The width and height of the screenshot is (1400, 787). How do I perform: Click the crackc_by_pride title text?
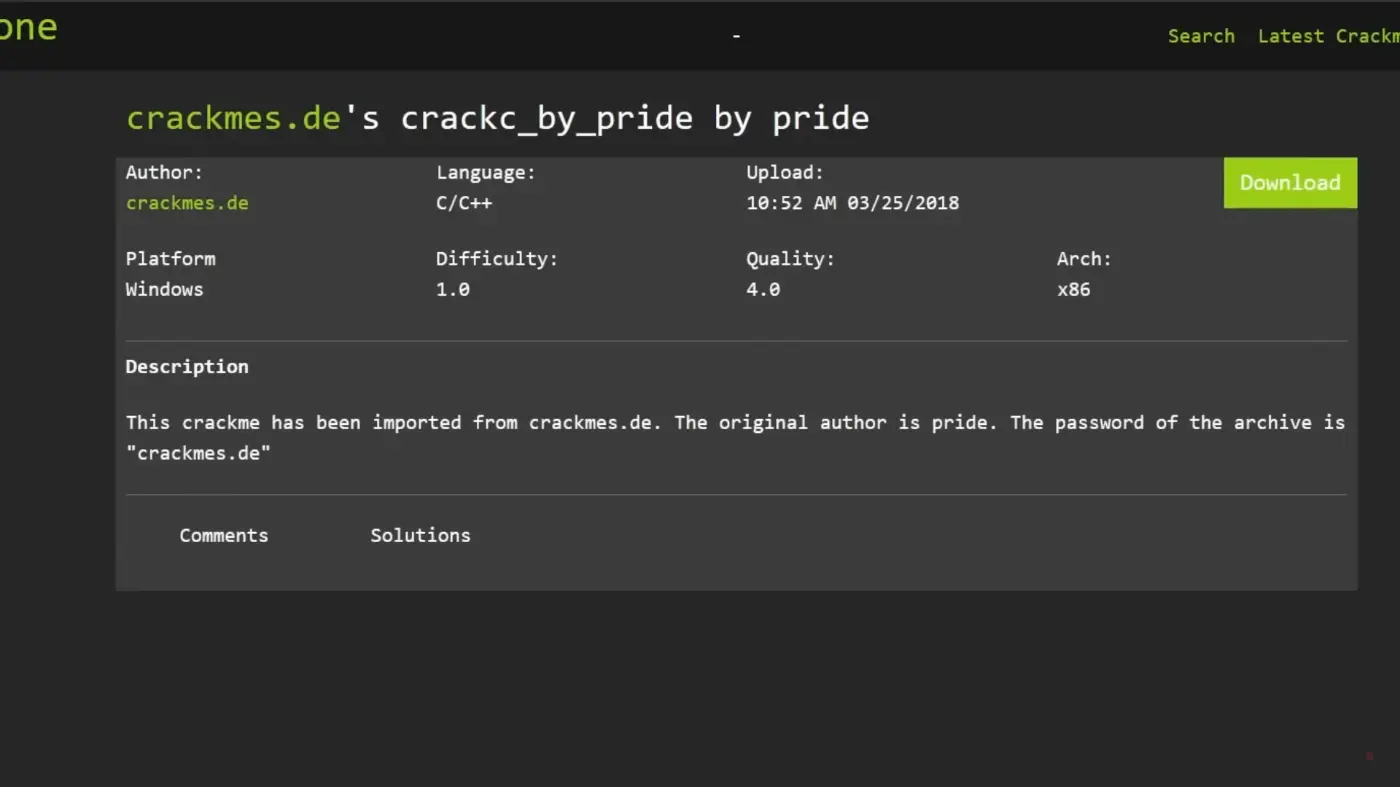546,118
